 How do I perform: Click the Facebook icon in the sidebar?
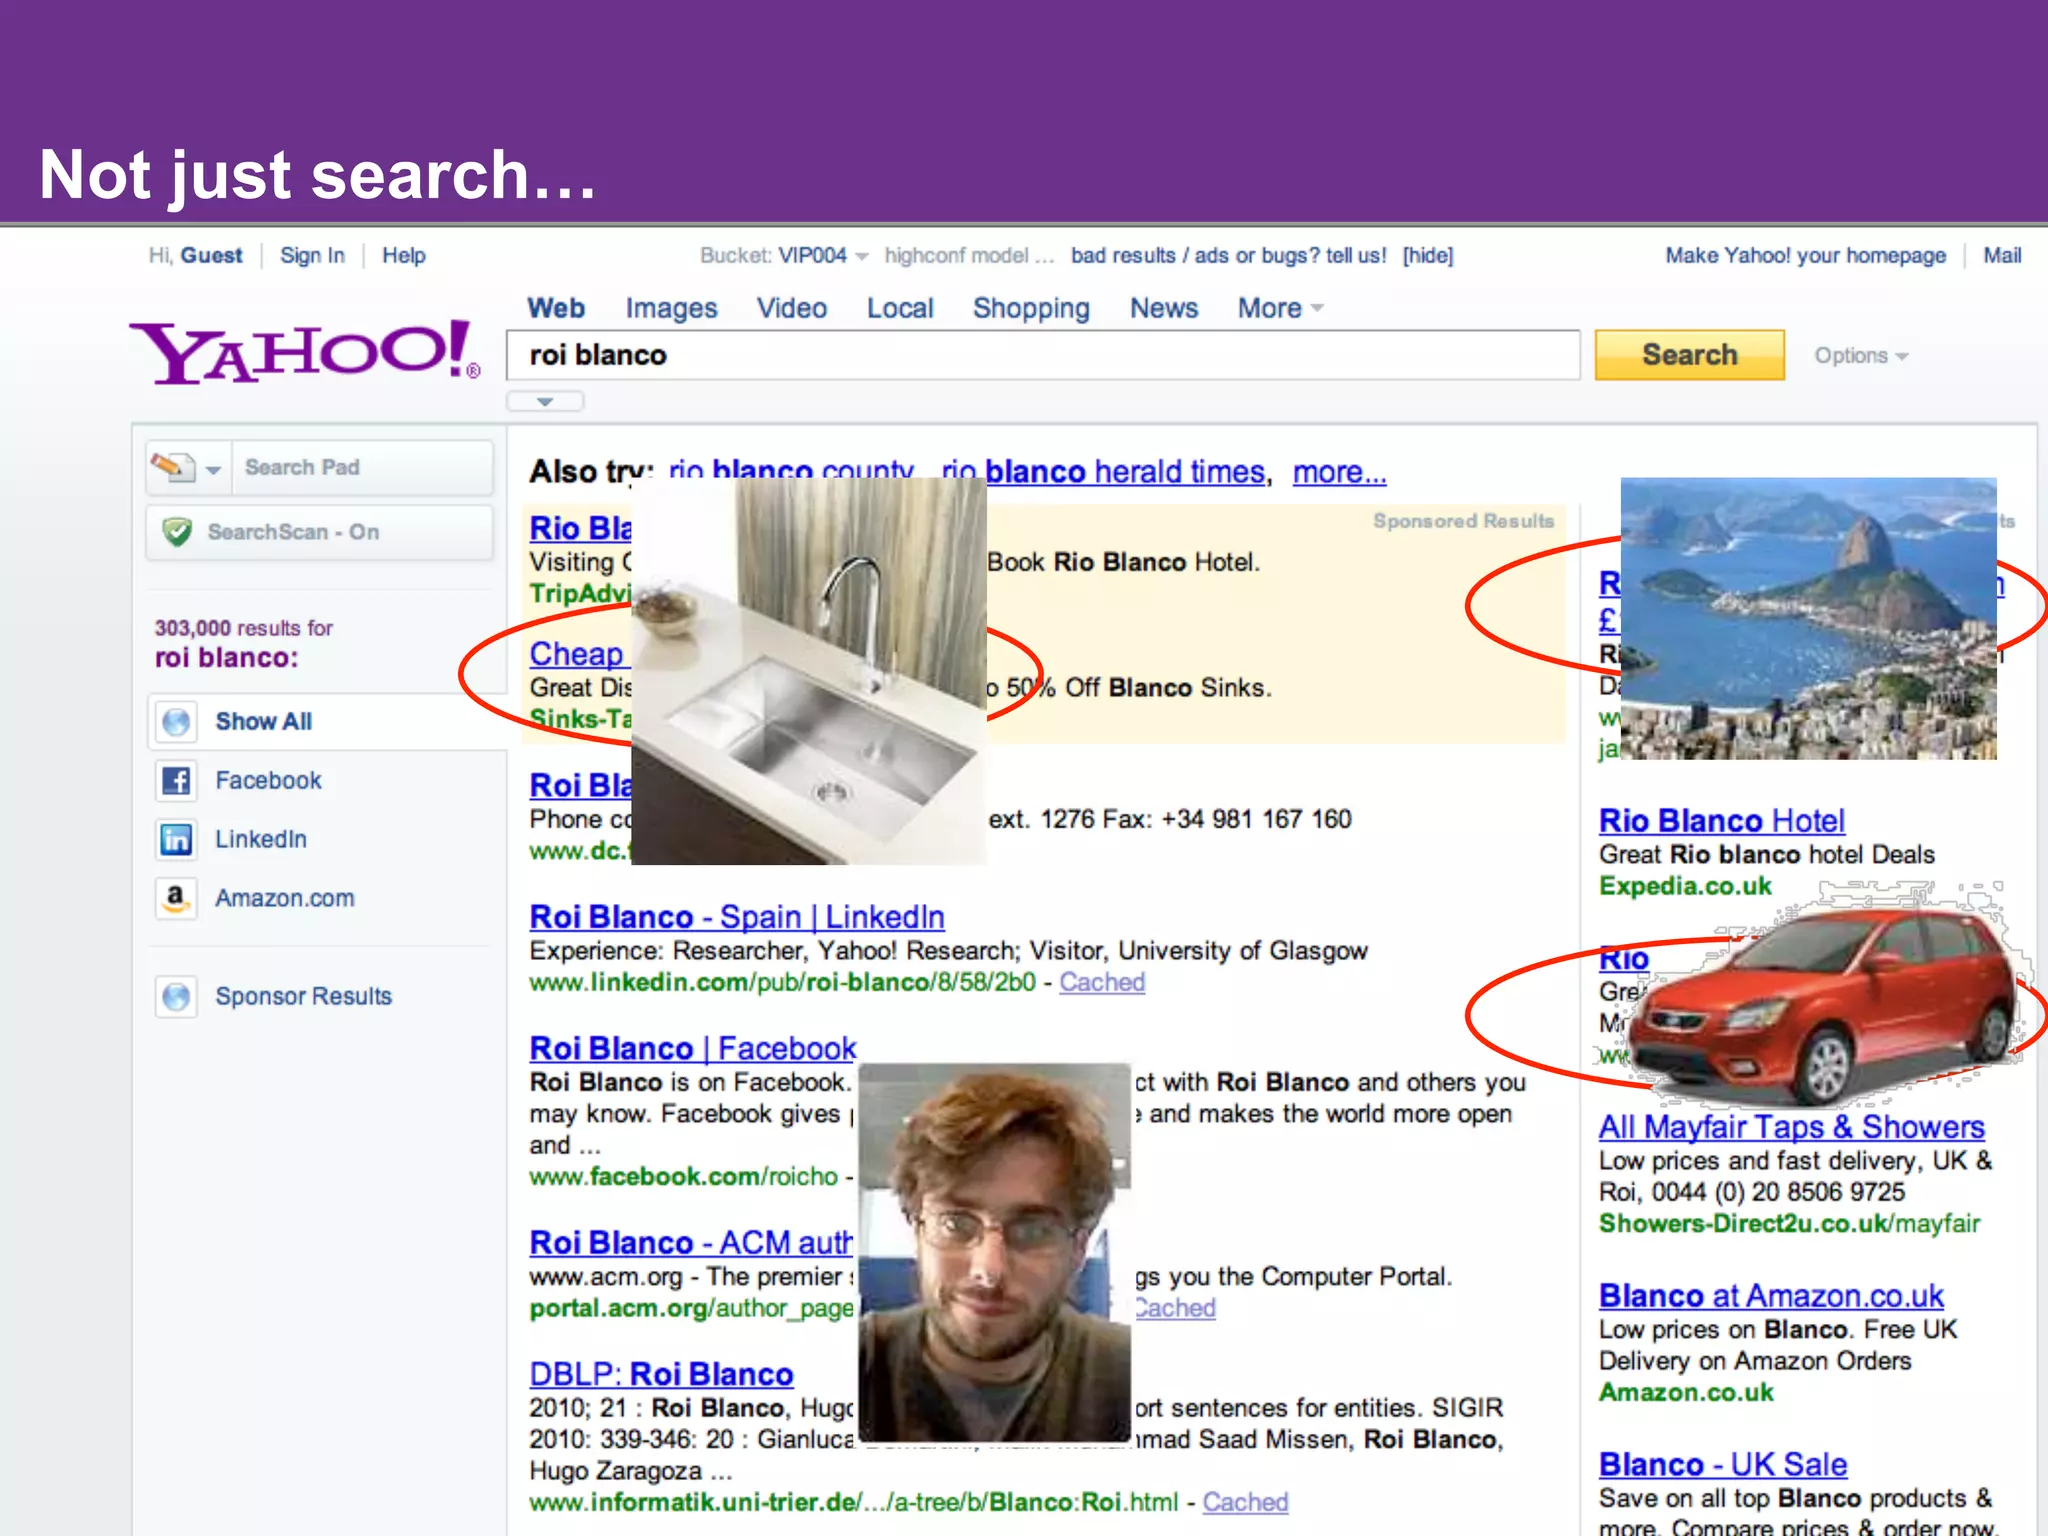[177, 780]
